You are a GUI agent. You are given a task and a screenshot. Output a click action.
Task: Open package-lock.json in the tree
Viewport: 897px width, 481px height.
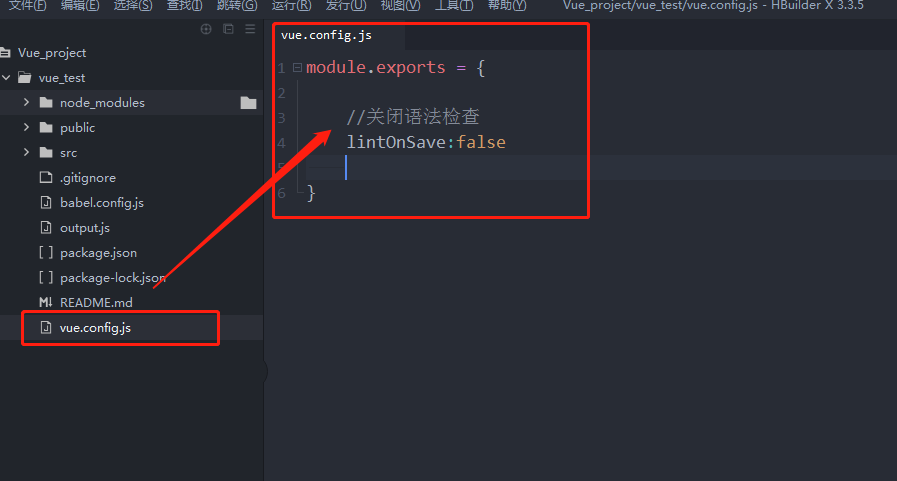[x=113, y=277]
